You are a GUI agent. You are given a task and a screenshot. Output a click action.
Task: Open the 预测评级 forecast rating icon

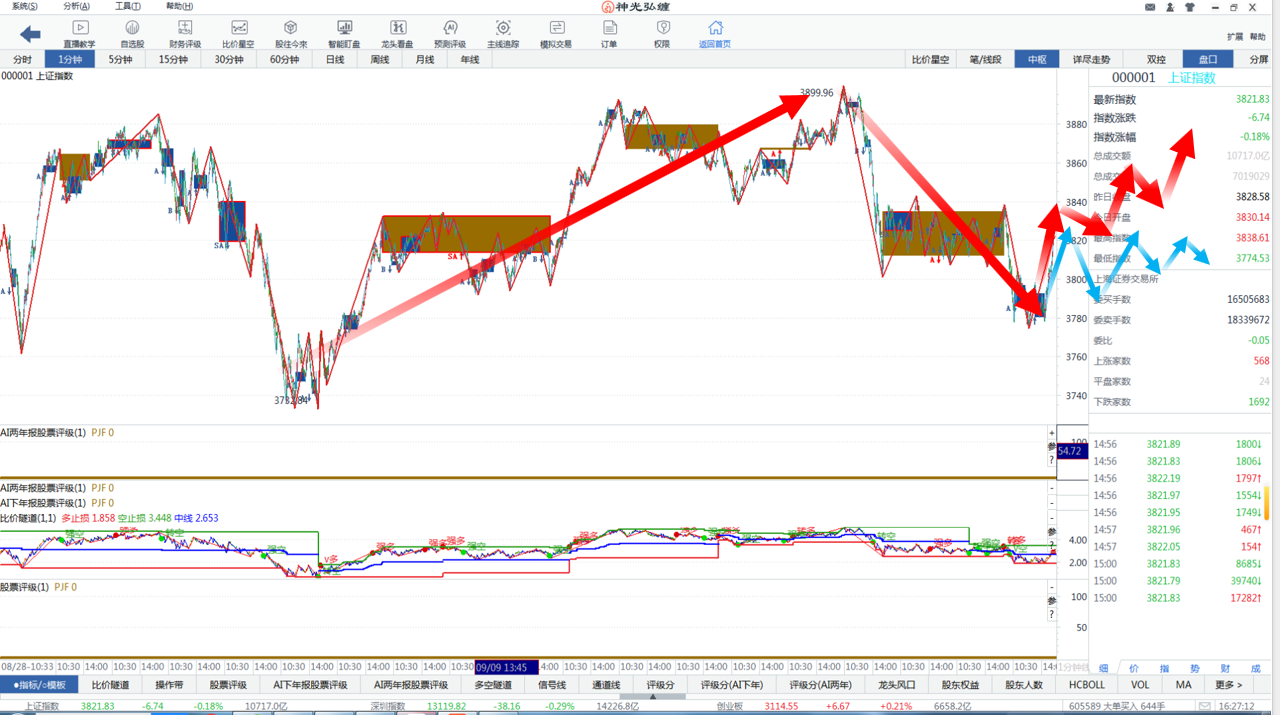pos(450,34)
